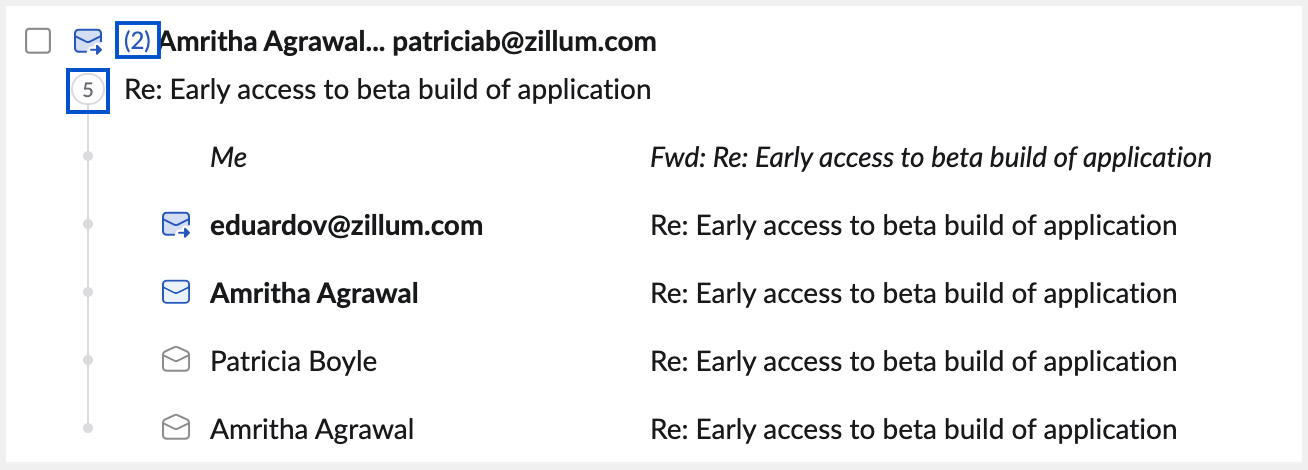The image size is (1308, 470).
Task: Click the forwarded envelope icon next to eduardov@zillum.com
Action: click(176, 226)
